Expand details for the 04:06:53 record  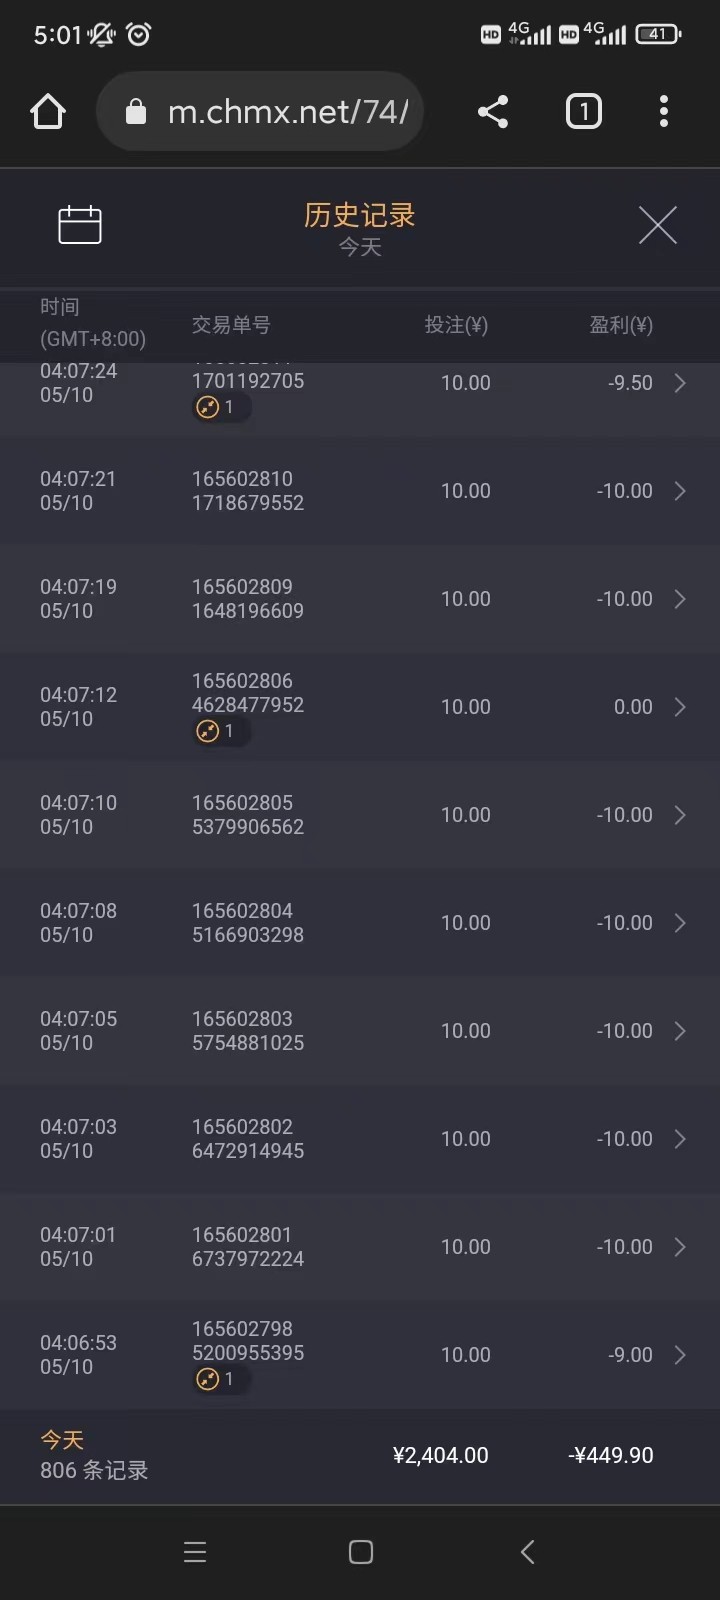pyautogui.click(x=679, y=1355)
